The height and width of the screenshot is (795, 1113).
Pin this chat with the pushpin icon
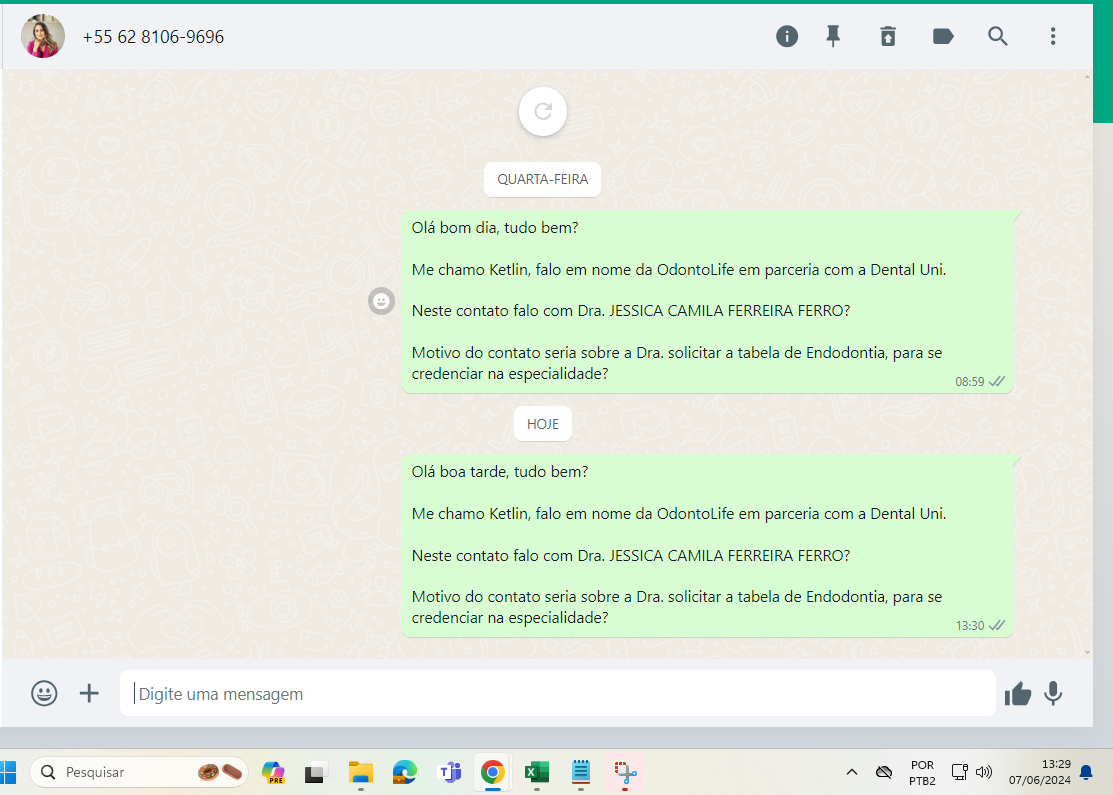(x=833, y=36)
